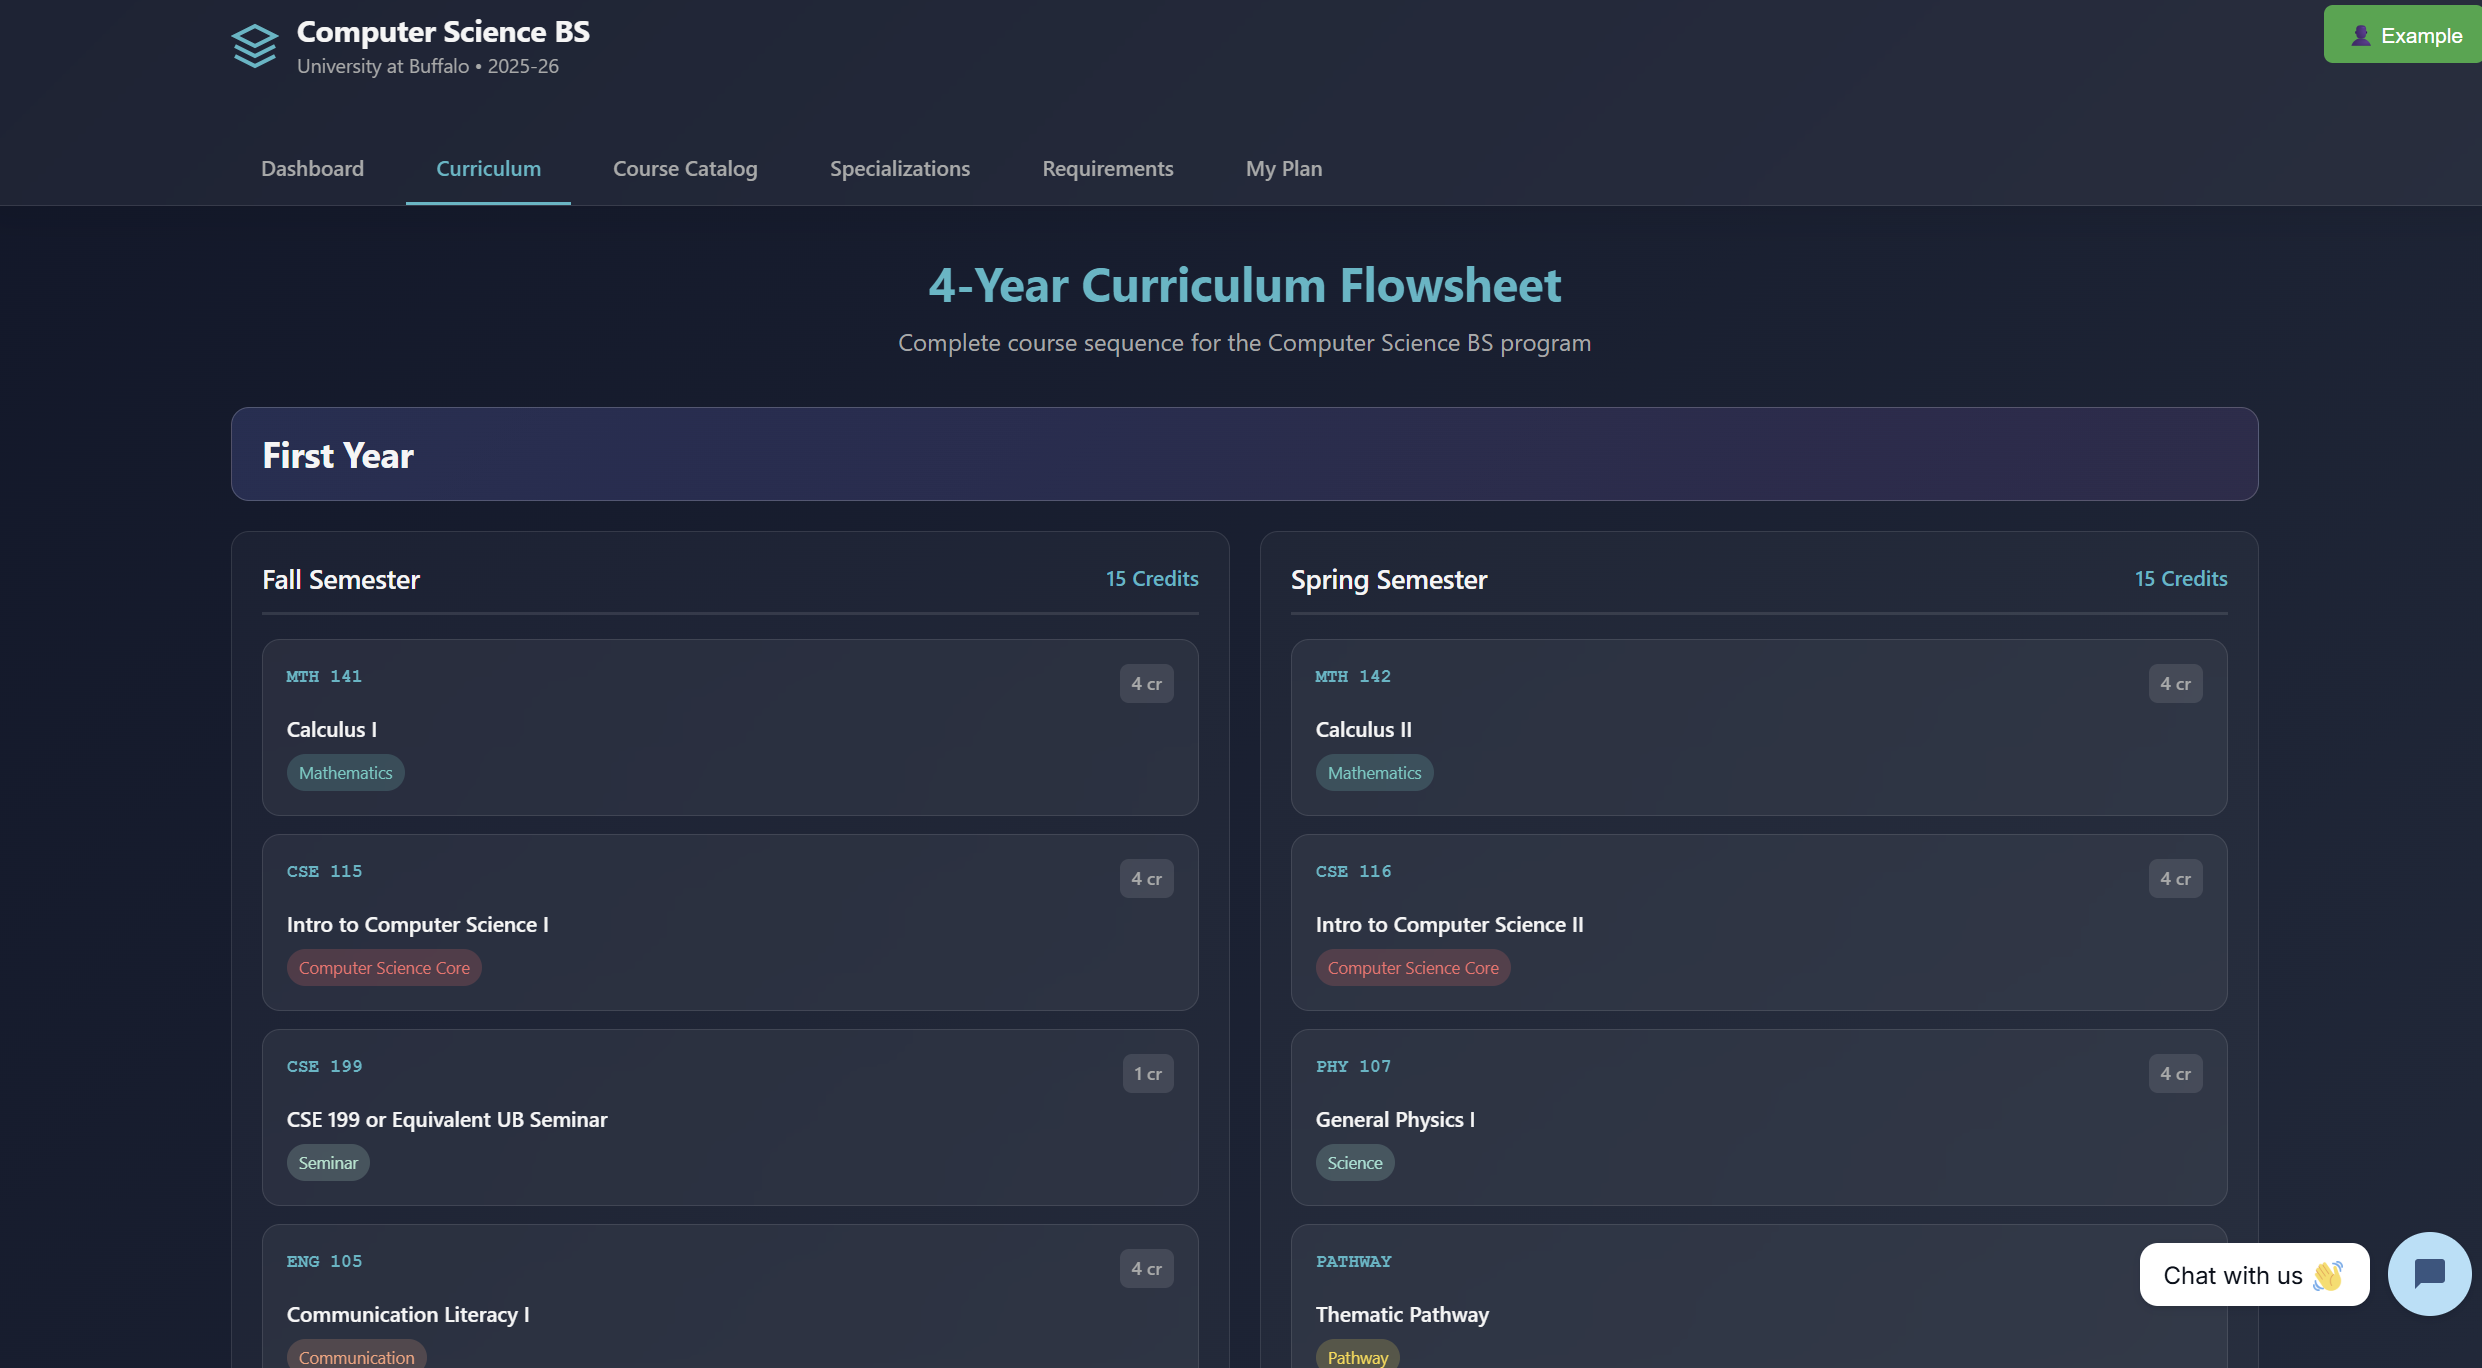
Task: Select the Requirements tab
Action: [x=1107, y=168]
